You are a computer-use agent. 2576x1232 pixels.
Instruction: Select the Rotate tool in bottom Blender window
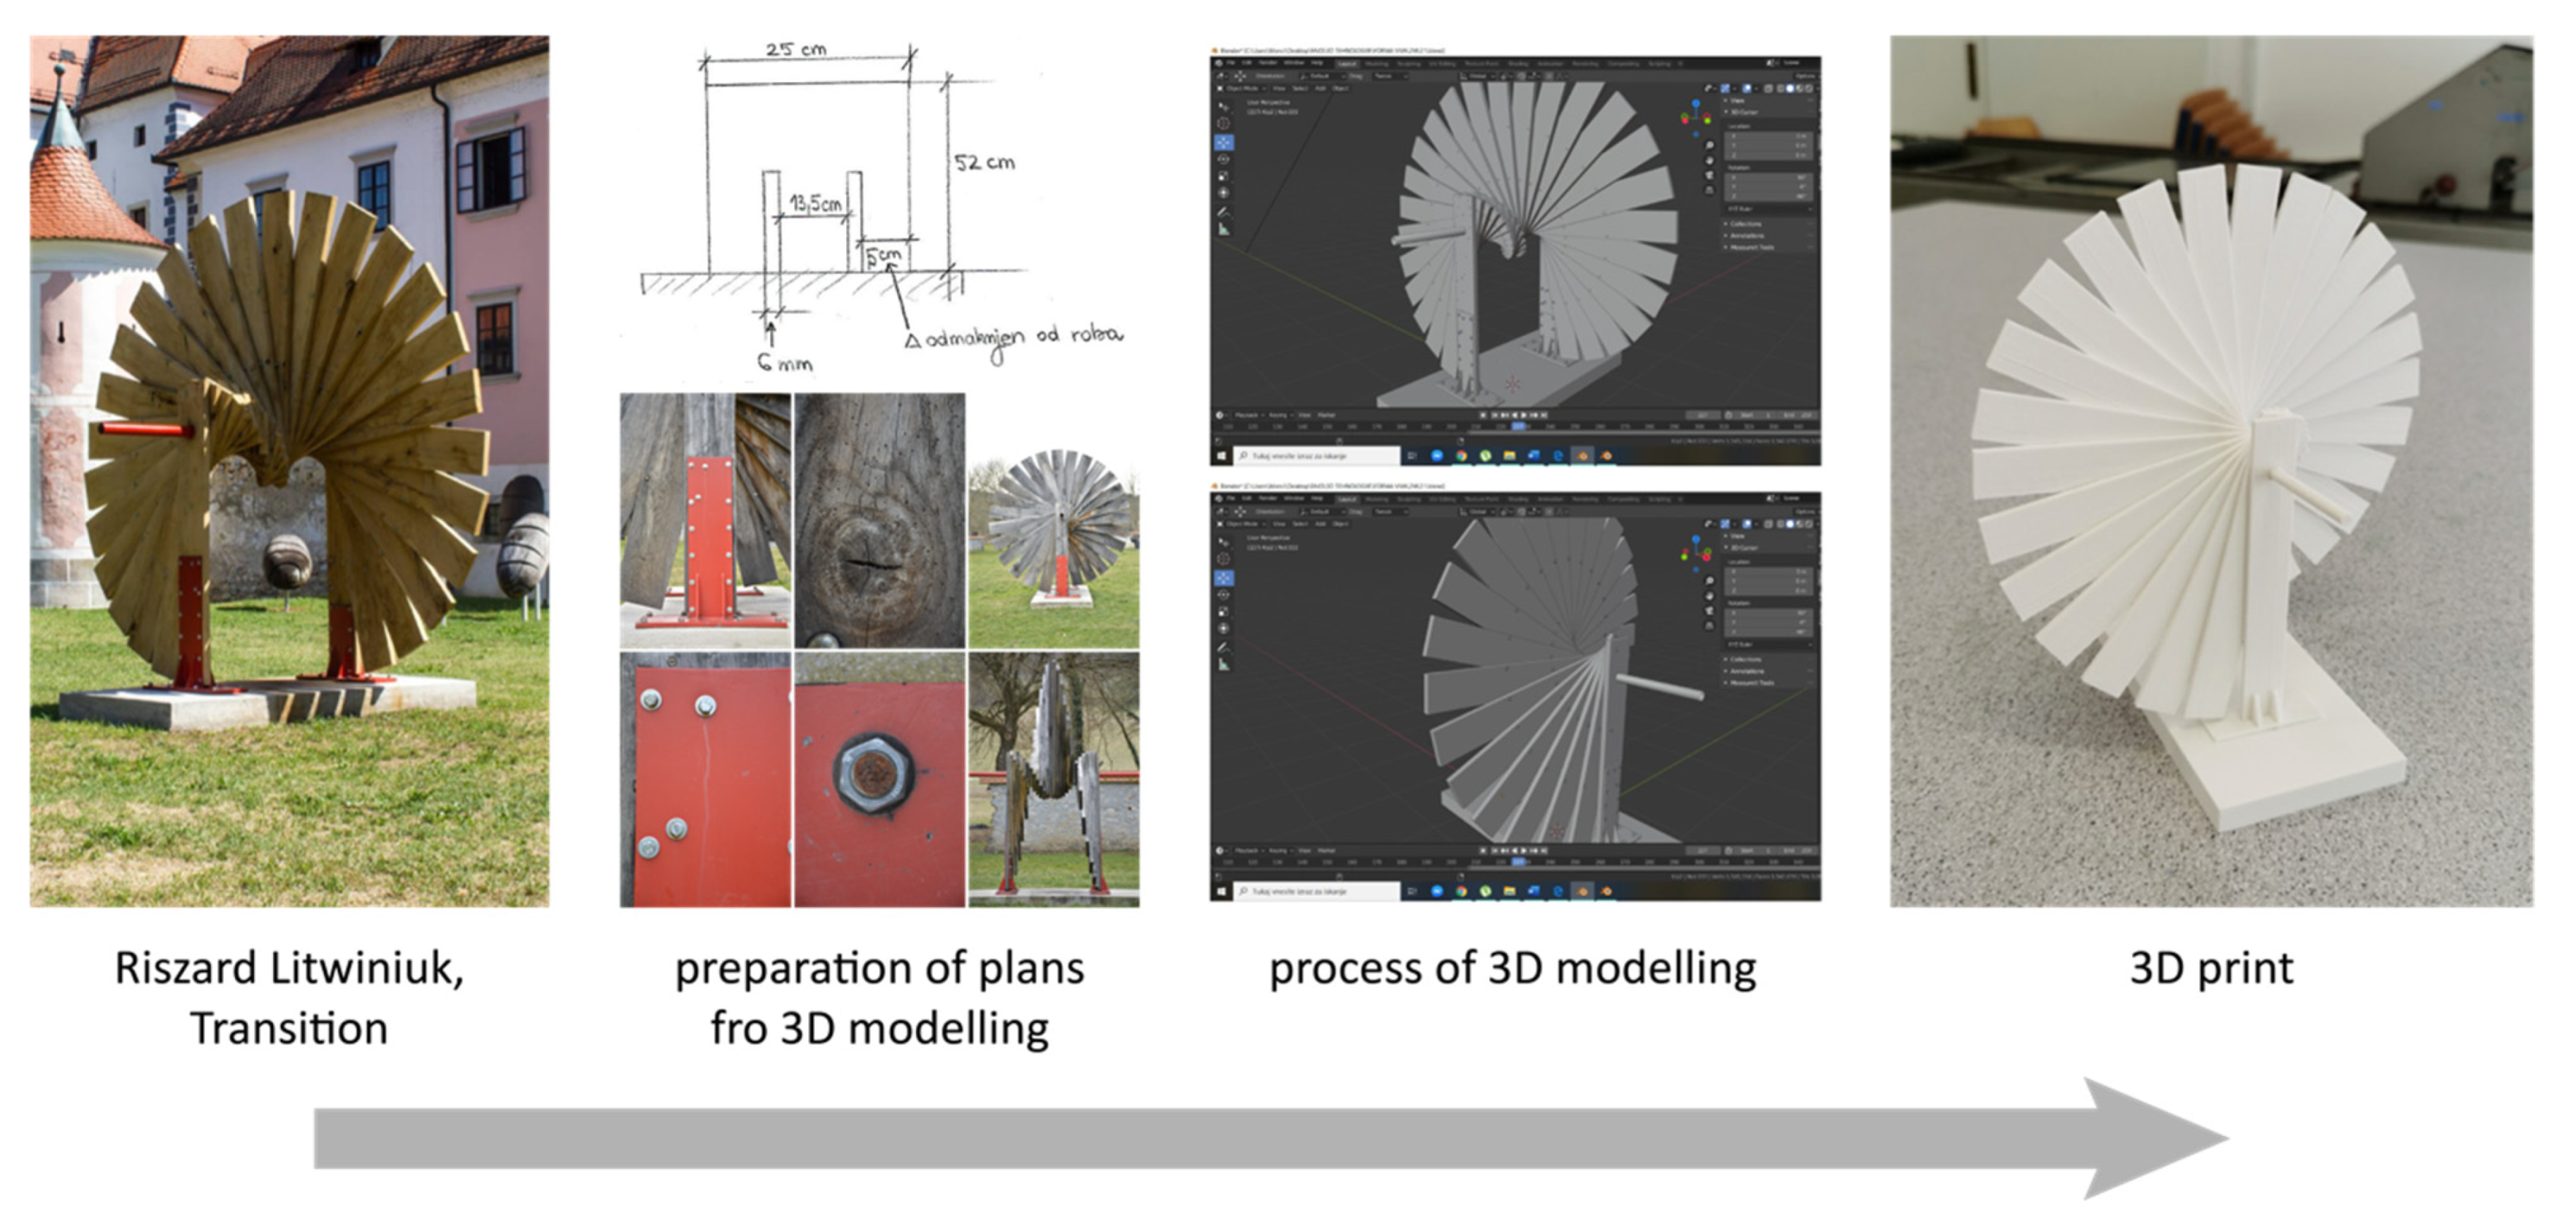coord(1224,596)
